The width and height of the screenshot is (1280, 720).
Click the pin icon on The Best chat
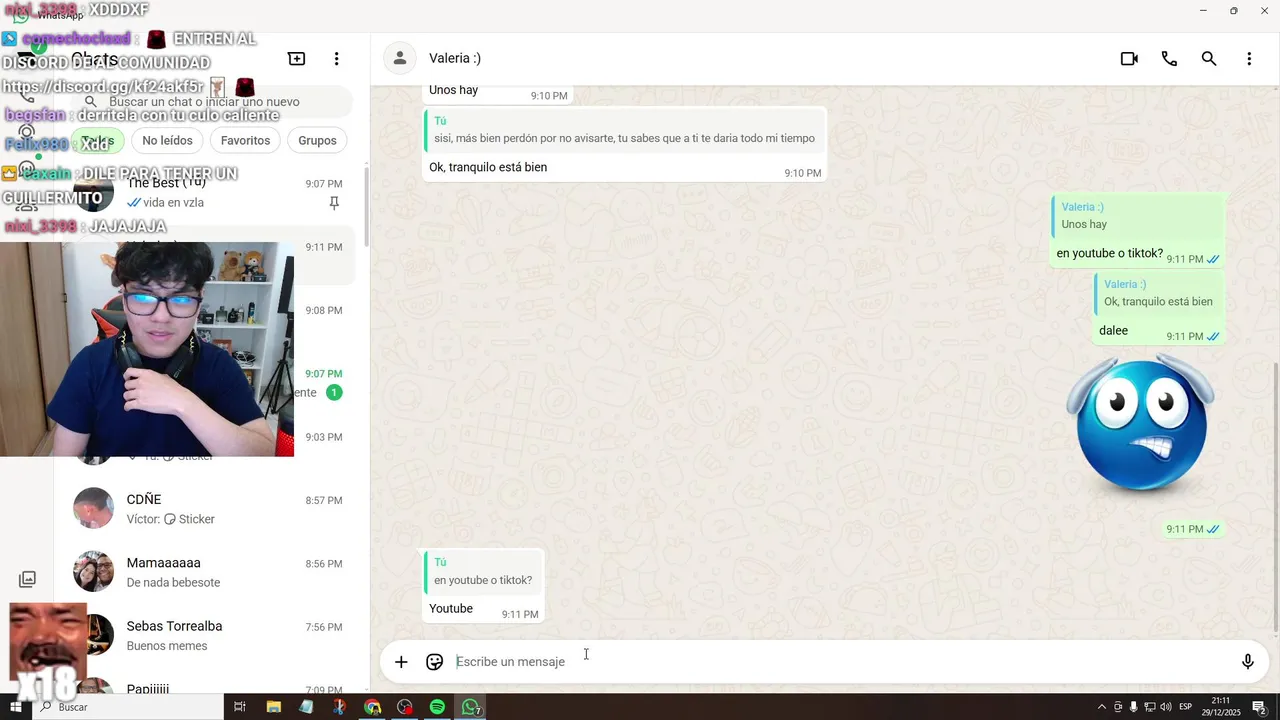[334, 203]
